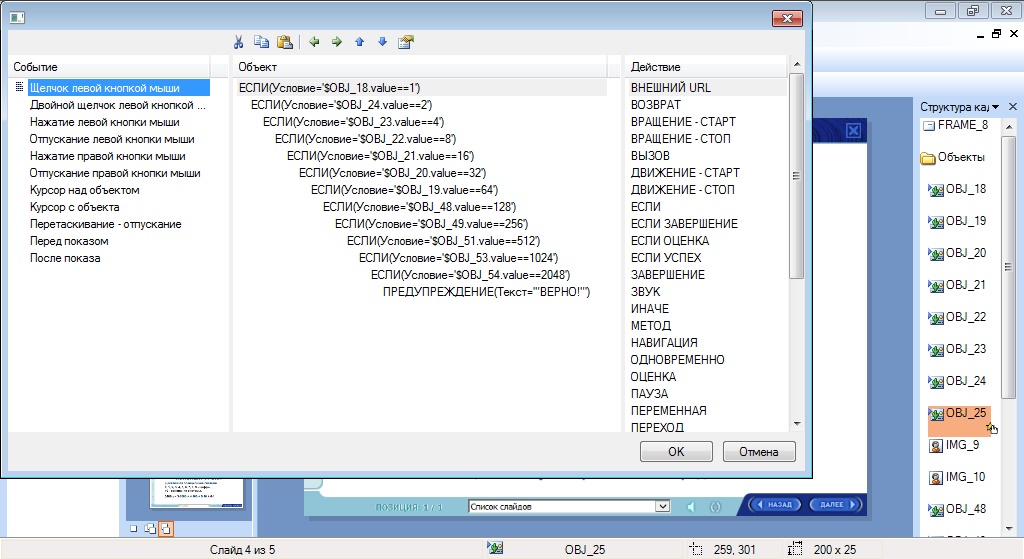The height and width of the screenshot is (559, 1024).
Task: Select OBJ_22 in the structure panel
Action: [x=965, y=317]
